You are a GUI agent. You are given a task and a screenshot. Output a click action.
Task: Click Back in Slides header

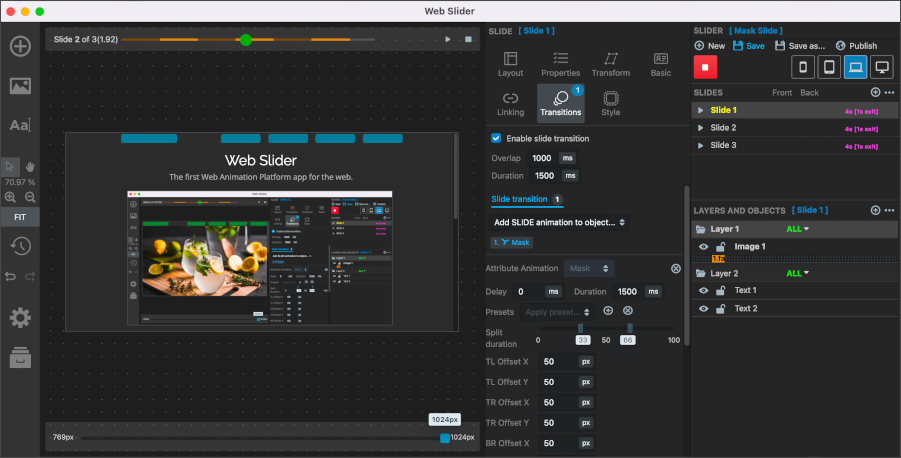(x=809, y=93)
